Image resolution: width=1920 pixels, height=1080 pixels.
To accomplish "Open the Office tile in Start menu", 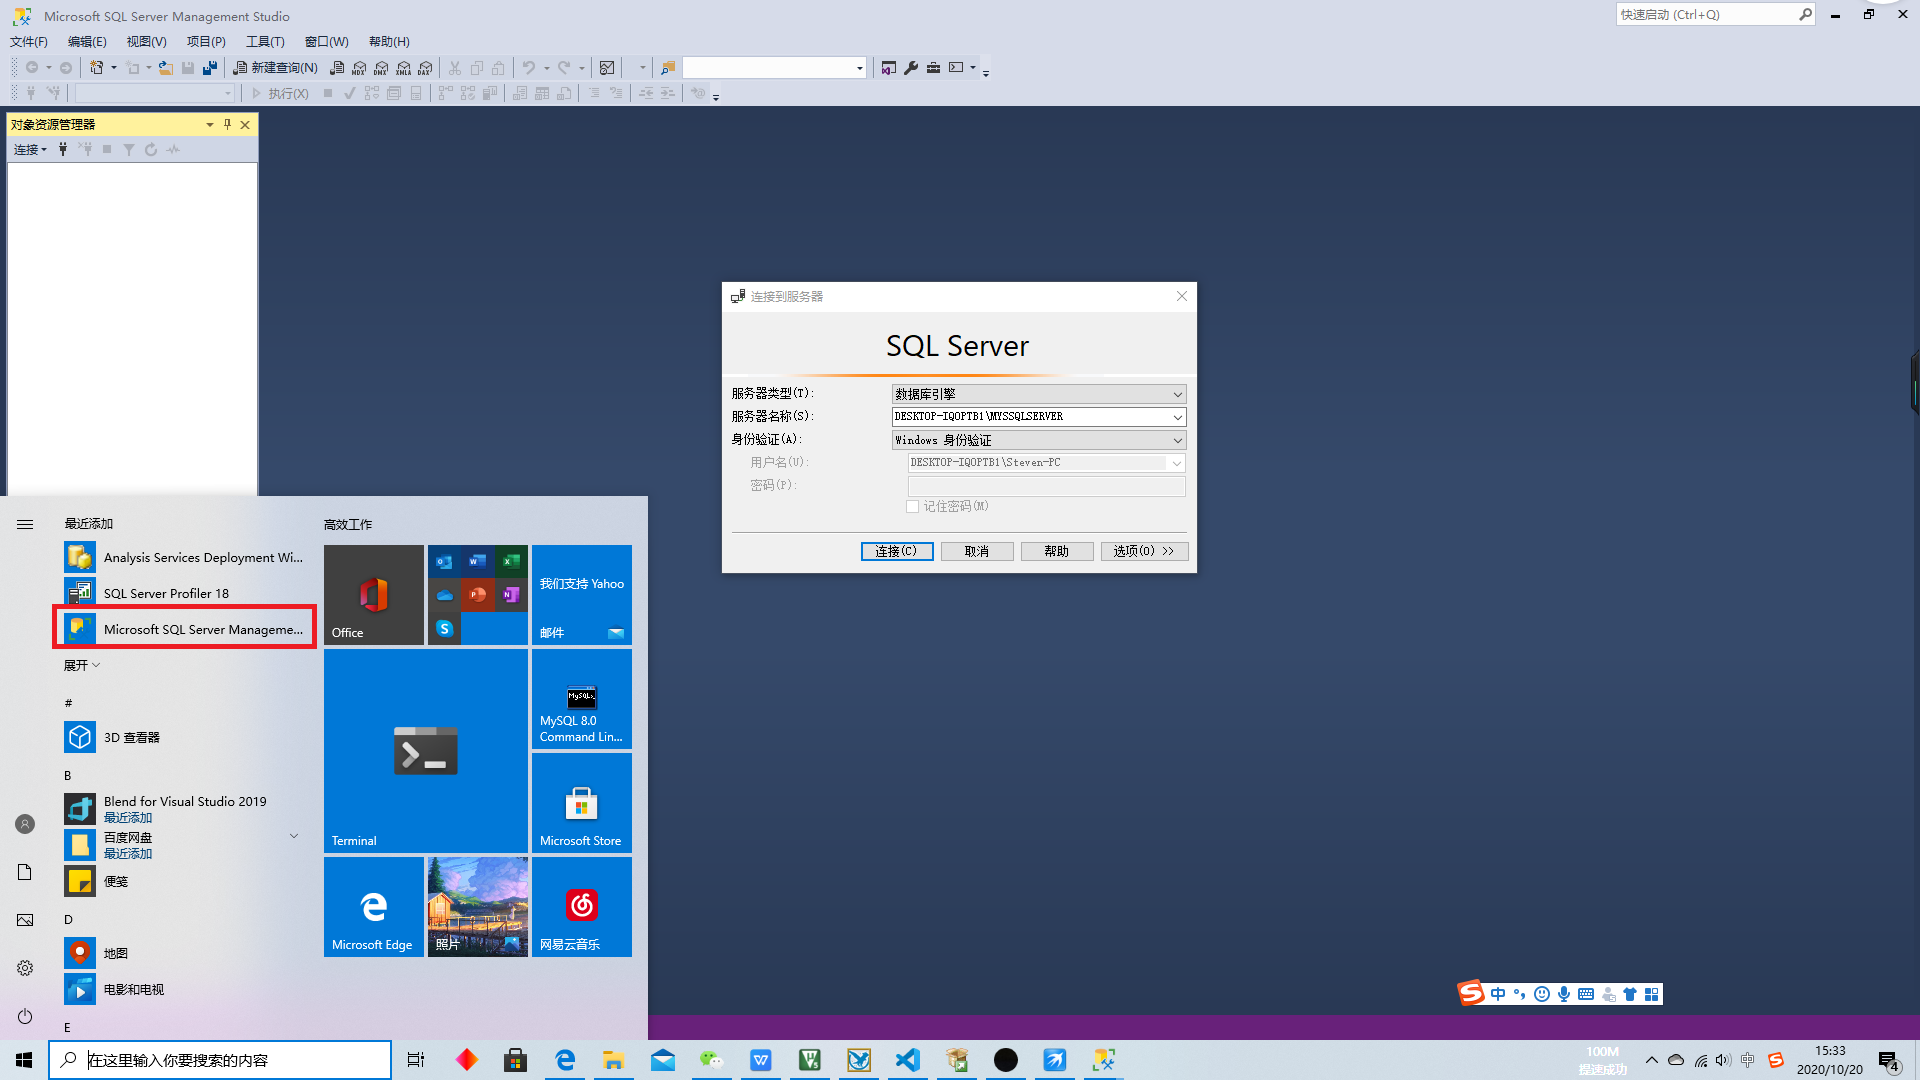I will coord(374,595).
